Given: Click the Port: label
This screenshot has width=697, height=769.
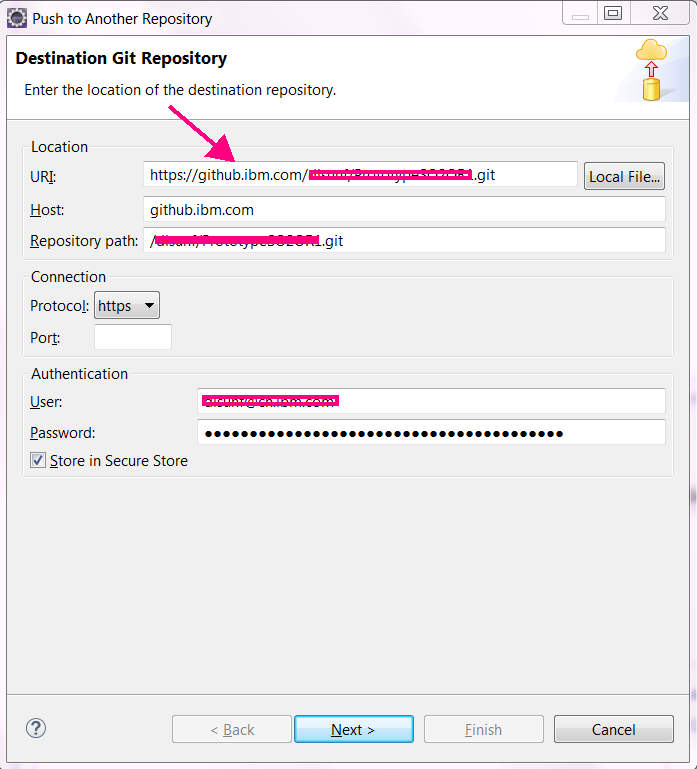Looking at the screenshot, I should [x=45, y=337].
